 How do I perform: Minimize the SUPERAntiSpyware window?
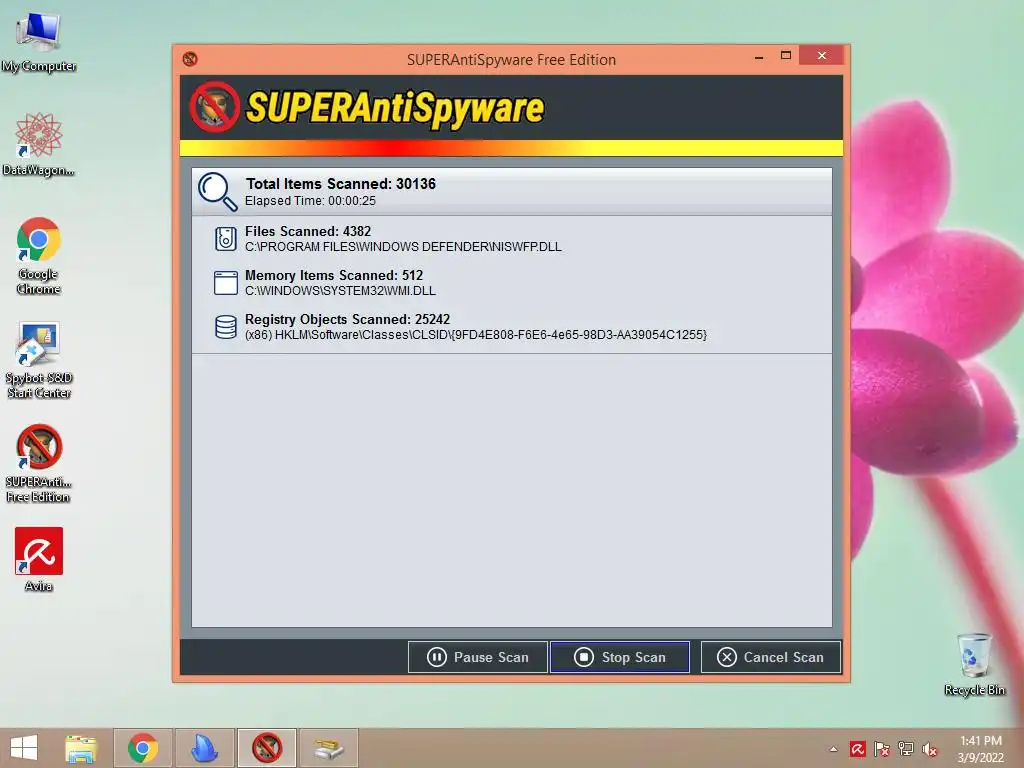(759, 57)
